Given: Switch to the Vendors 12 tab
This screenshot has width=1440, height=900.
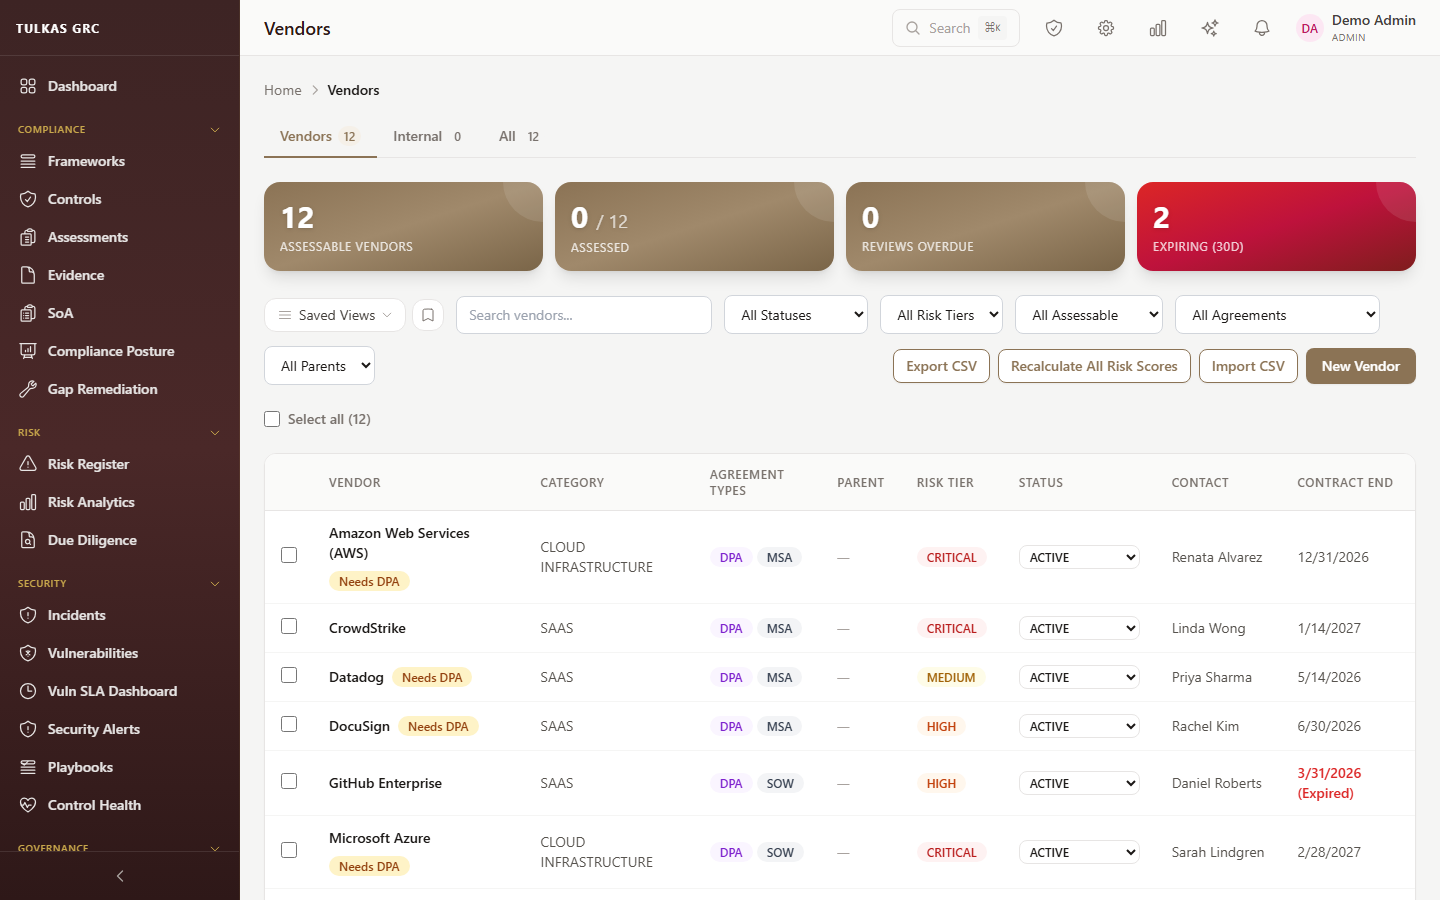Looking at the screenshot, I should click(x=320, y=137).
